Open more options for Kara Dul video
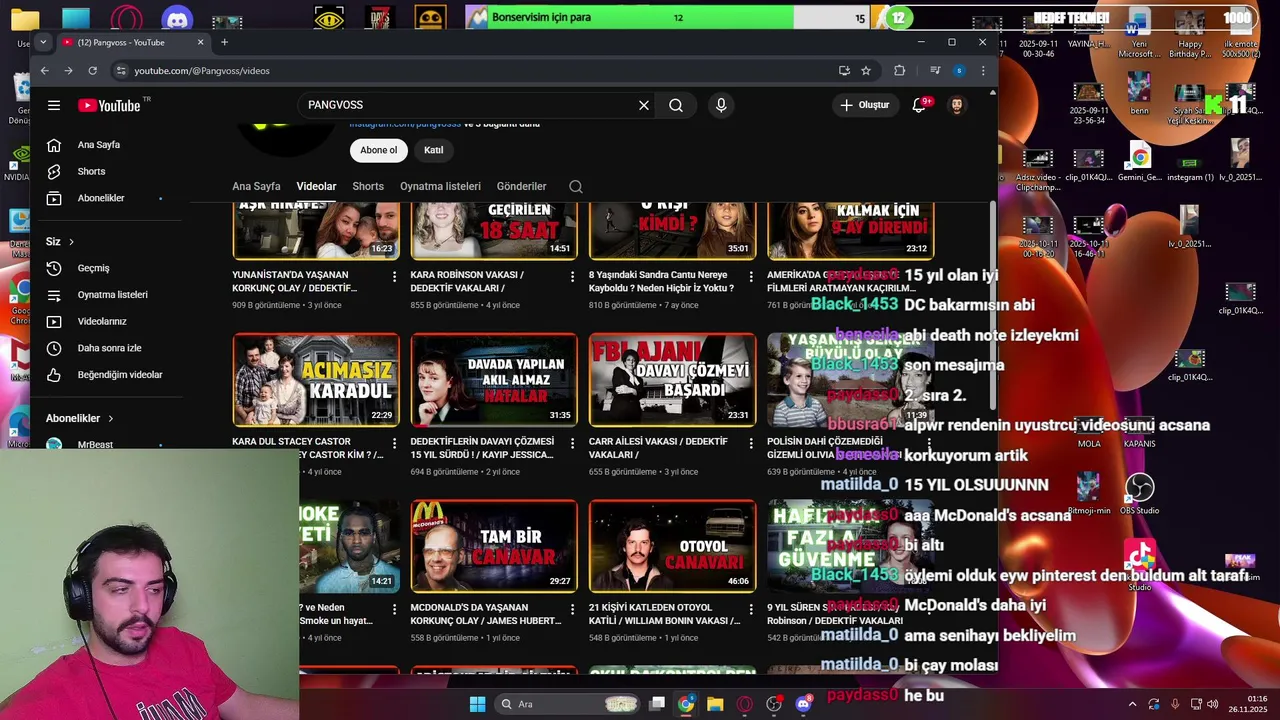 pyautogui.click(x=394, y=442)
